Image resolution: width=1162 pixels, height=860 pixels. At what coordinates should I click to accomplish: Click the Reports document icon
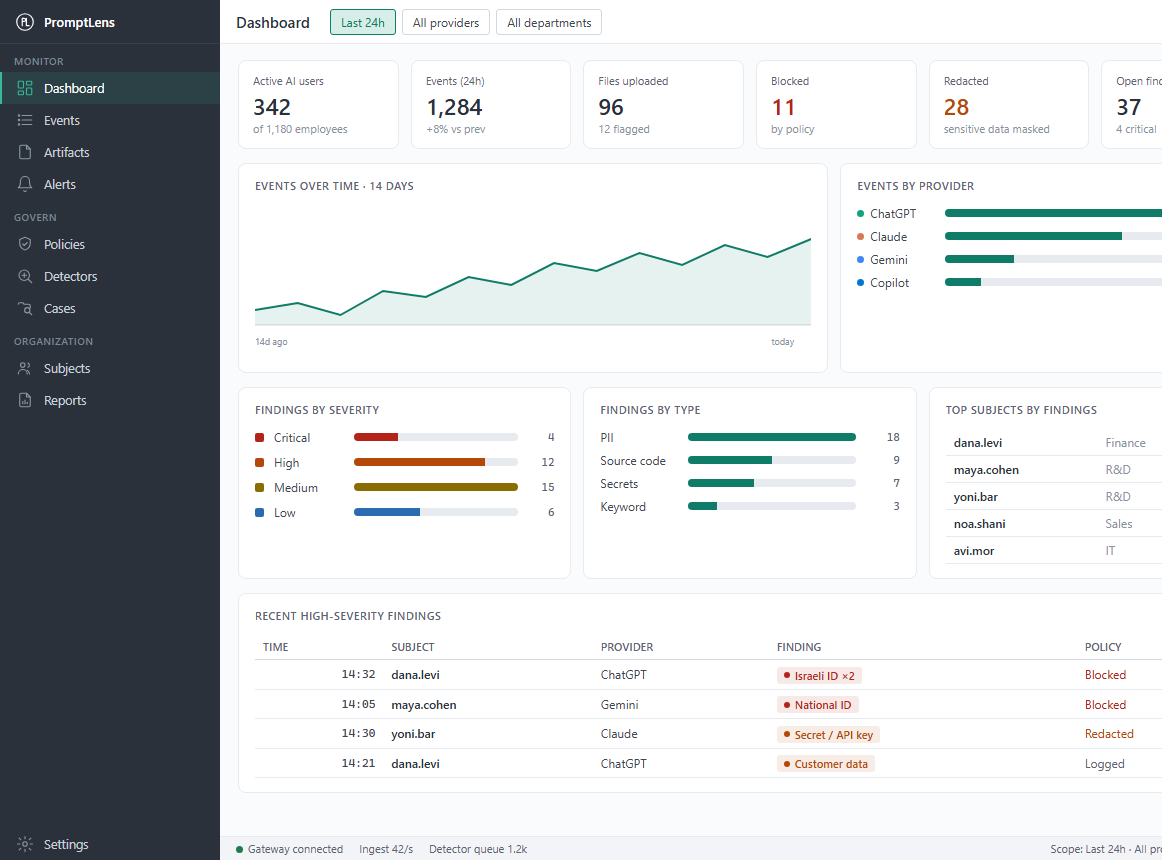click(x=25, y=400)
